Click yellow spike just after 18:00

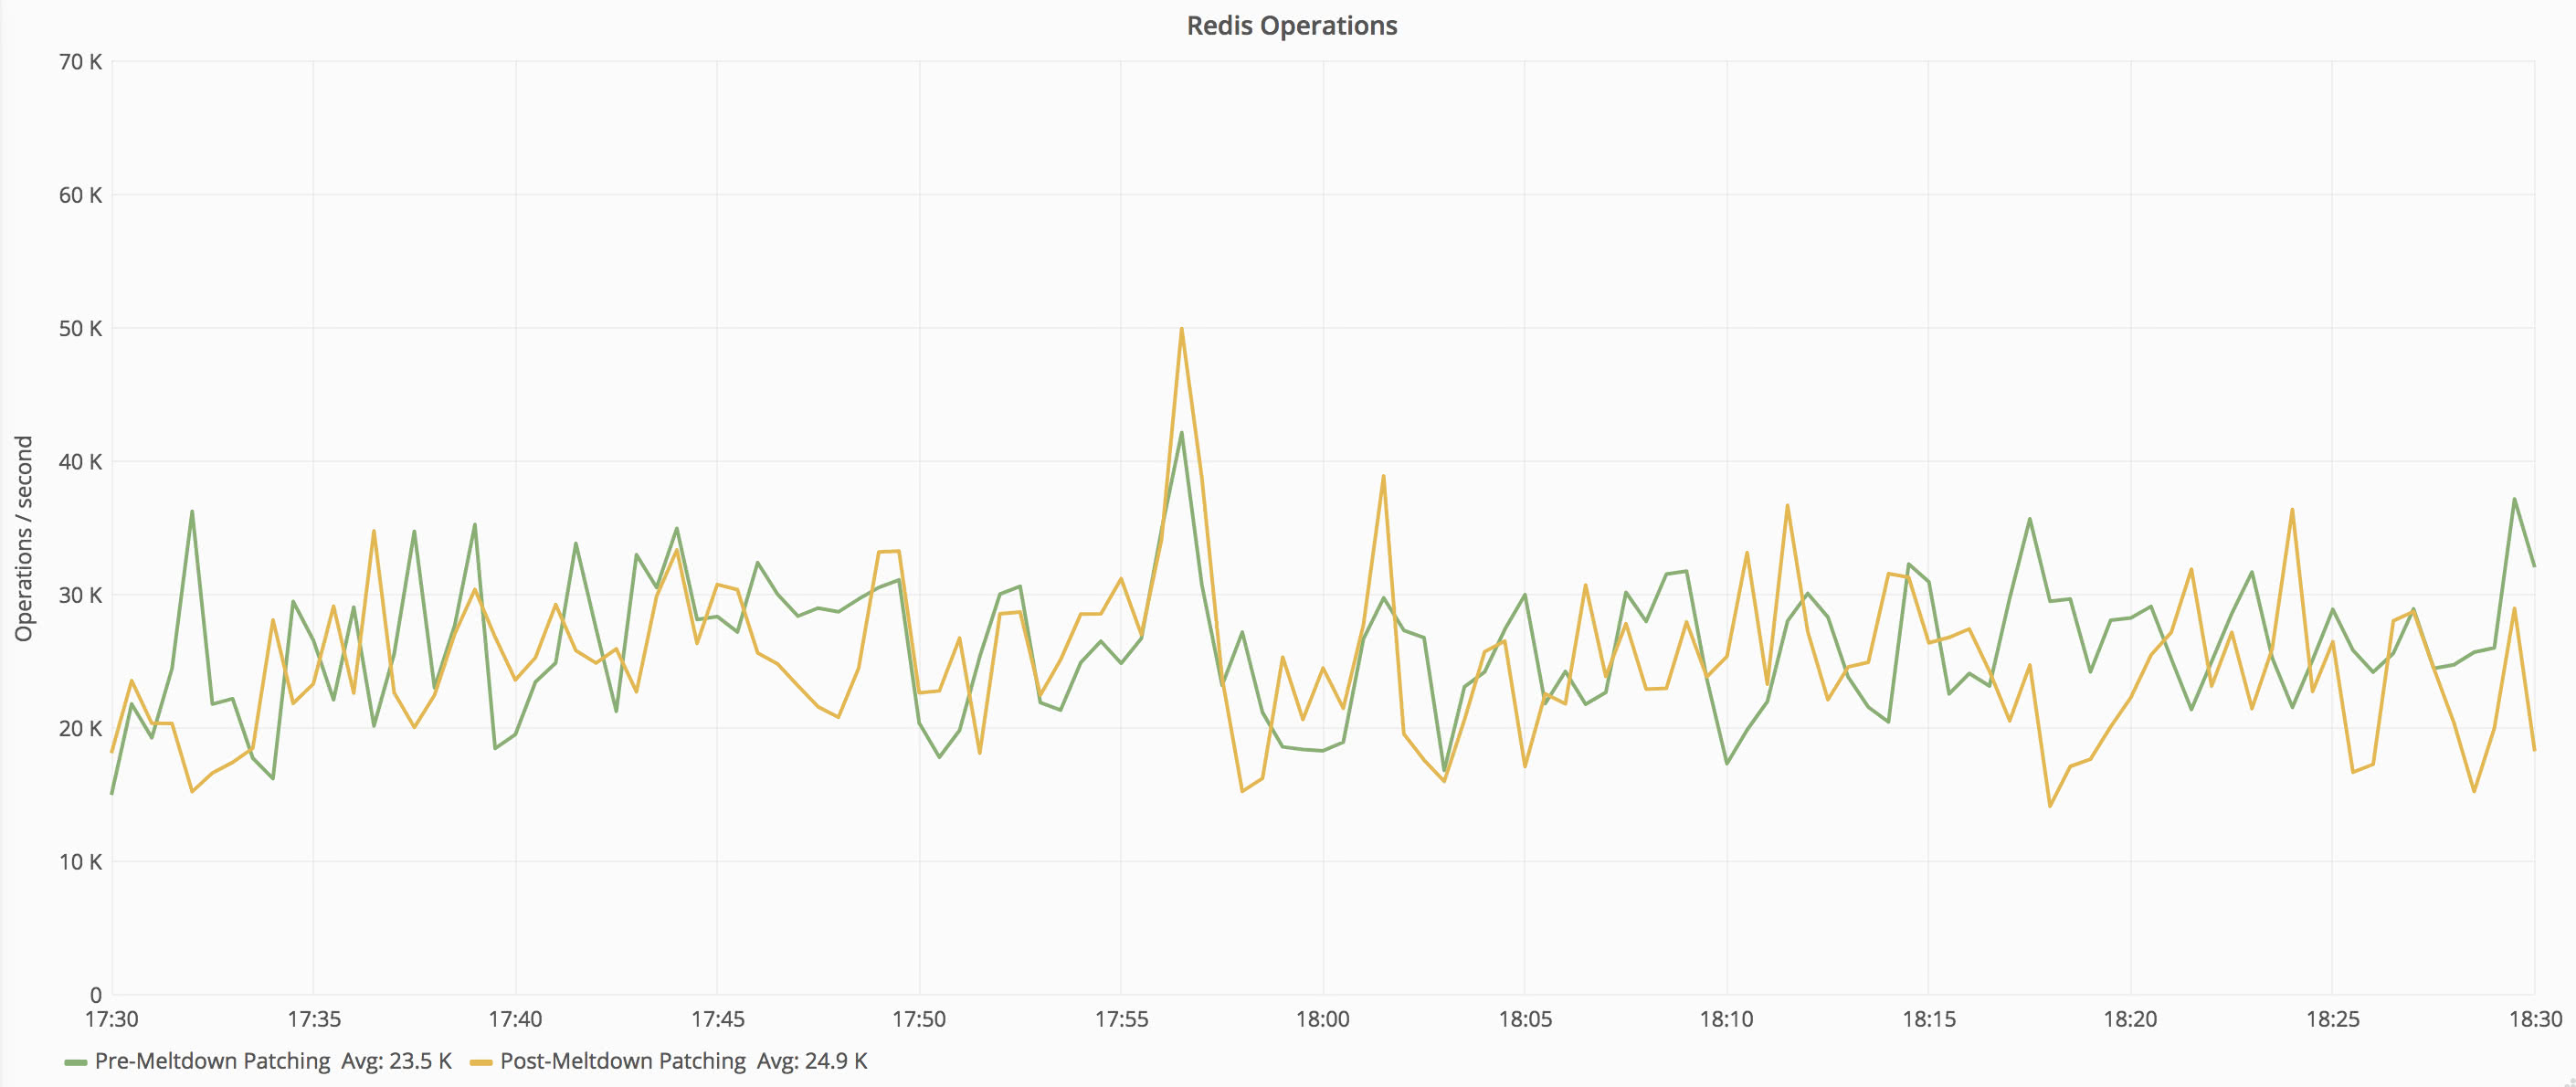(1383, 477)
